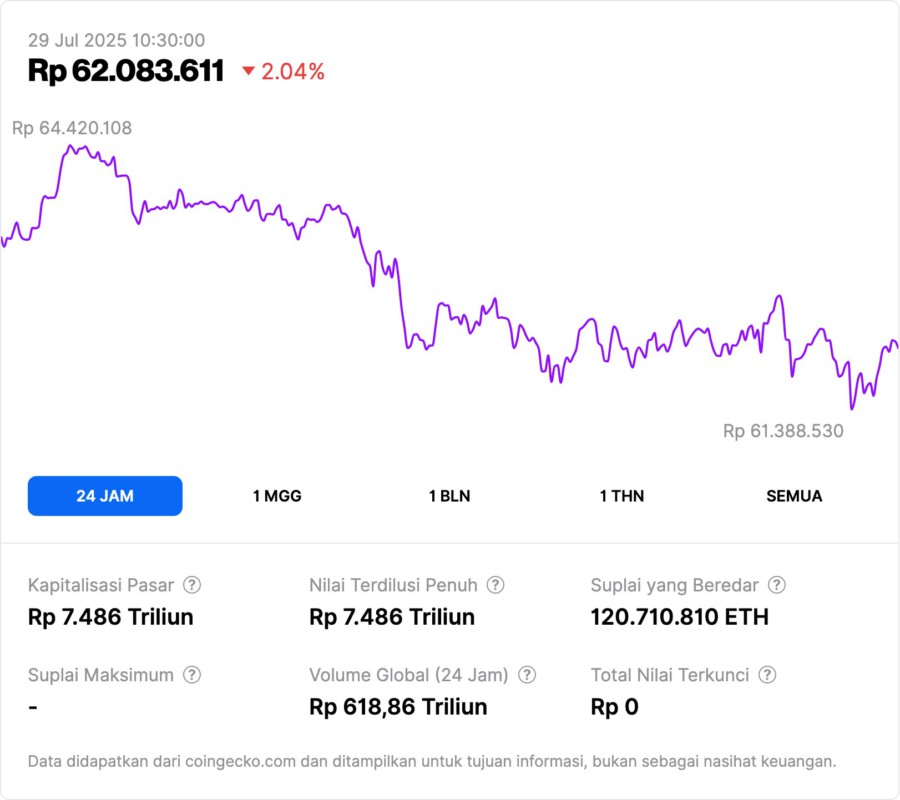Click the red down-triangle price change indicator
Image resolution: width=900 pixels, height=800 pixels.
(x=249, y=71)
